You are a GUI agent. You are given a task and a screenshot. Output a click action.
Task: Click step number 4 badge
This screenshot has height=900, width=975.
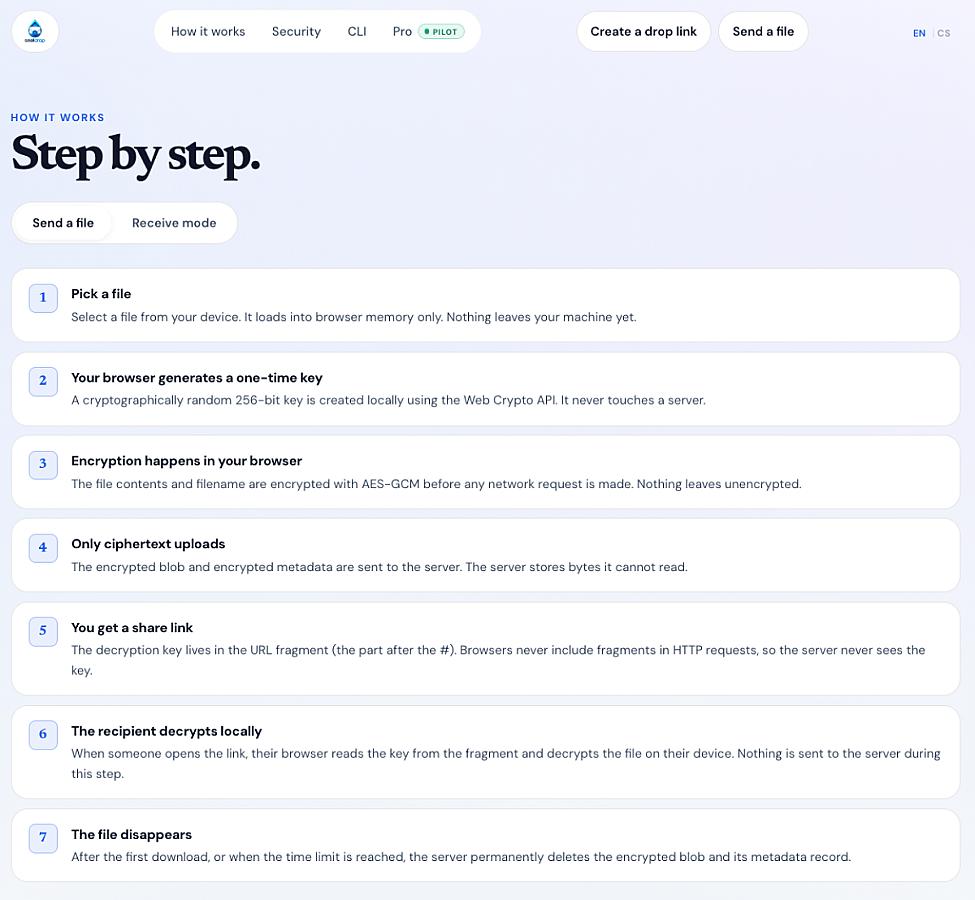pos(43,548)
